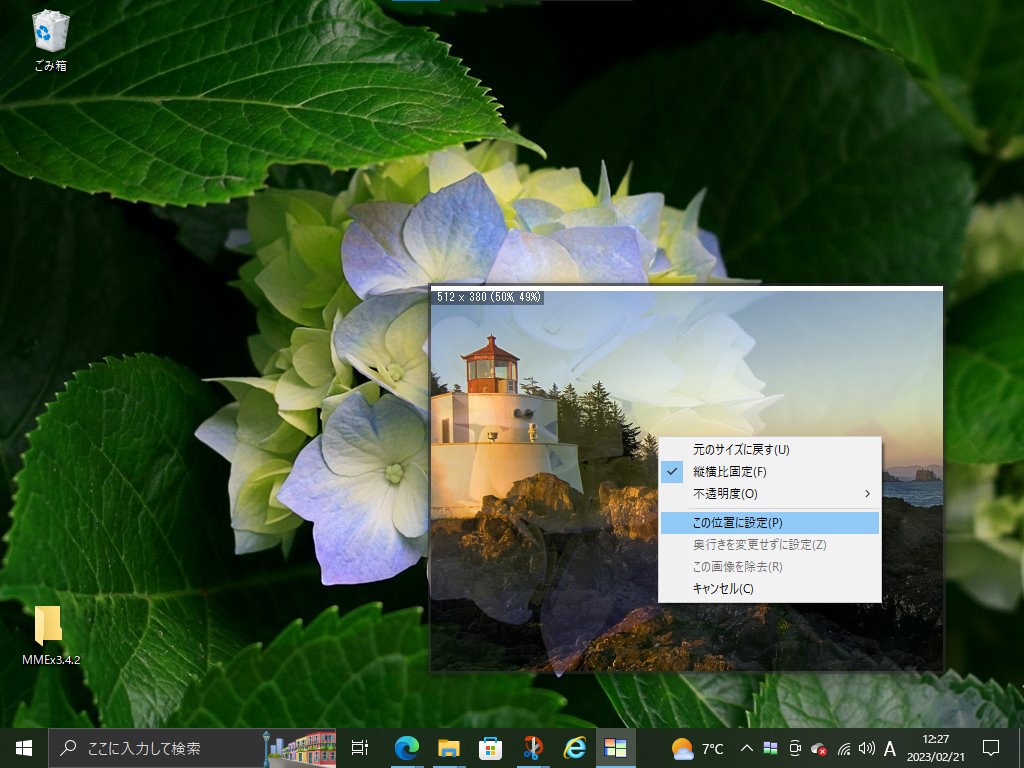Choose 元のサイズに戻す(U) in context menu
This screenshot has height=768, width=1024.
click(x=770, y=449)
